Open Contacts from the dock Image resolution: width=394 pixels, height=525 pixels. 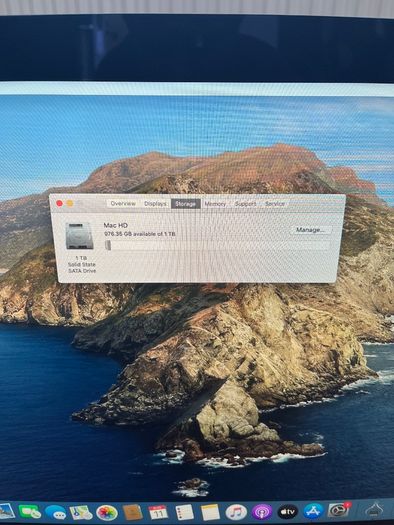coord(133,512)
